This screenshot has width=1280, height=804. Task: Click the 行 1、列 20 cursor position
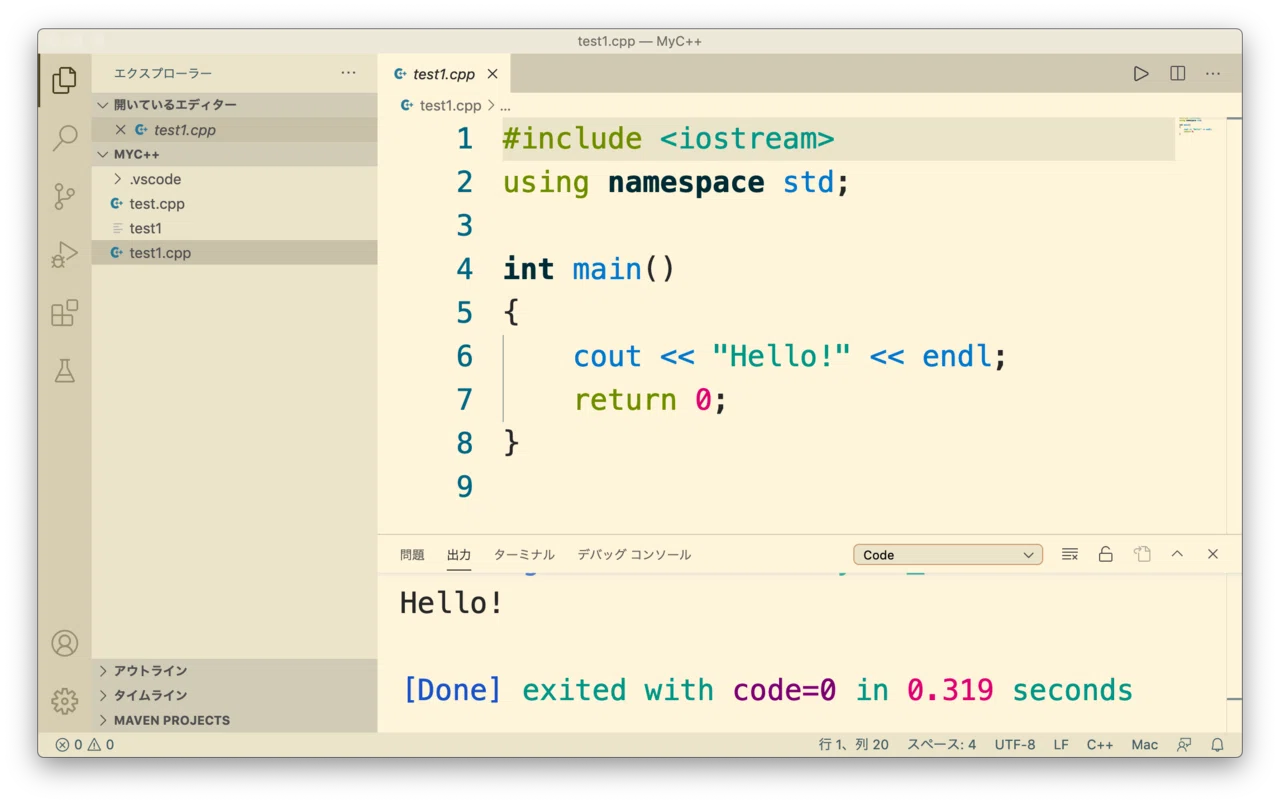point(854,745)
